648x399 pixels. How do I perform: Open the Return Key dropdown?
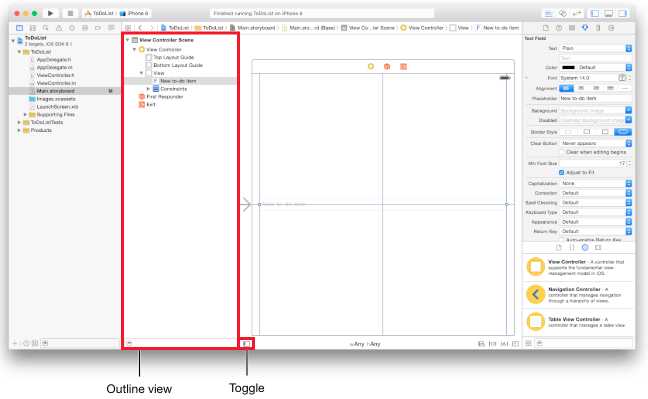click(596, 232)
